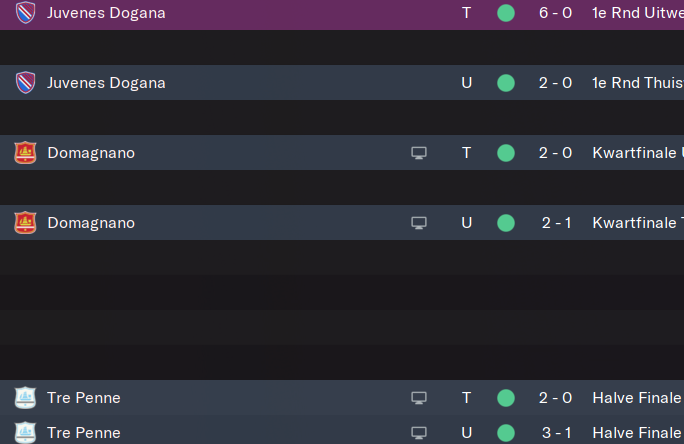This screenshot has width=684, height=444.
Task: Click green result dot in the 6 - 0 row
Action: [506, 13]
